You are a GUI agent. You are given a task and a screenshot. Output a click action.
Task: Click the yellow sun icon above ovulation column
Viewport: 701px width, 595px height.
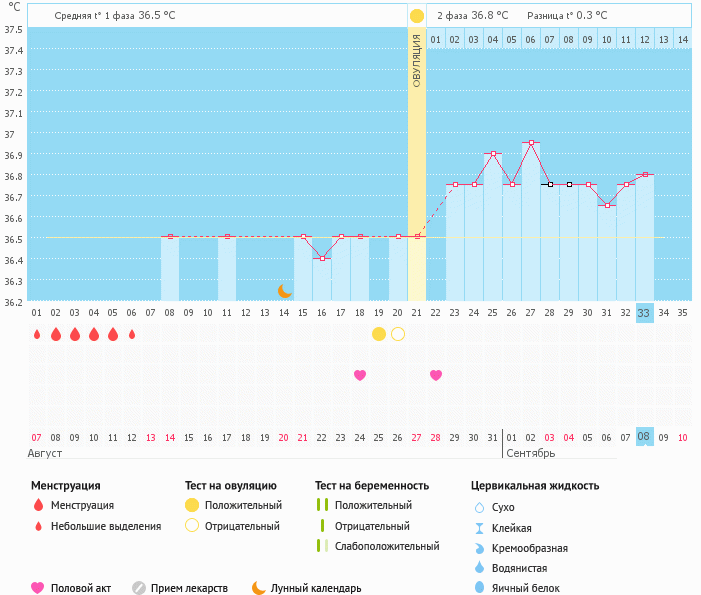pos(417,16)
